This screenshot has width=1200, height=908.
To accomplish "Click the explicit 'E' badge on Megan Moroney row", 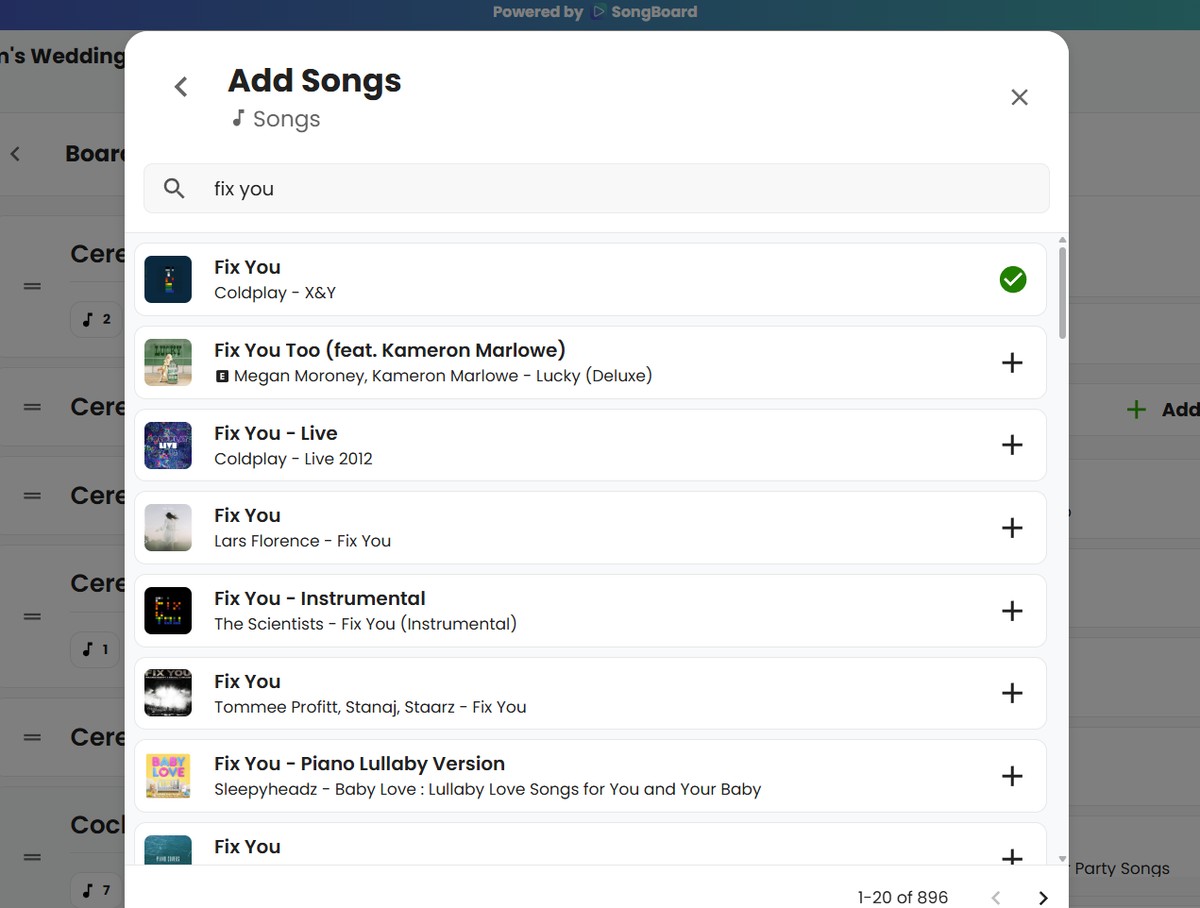I will [x=222, y=377].
